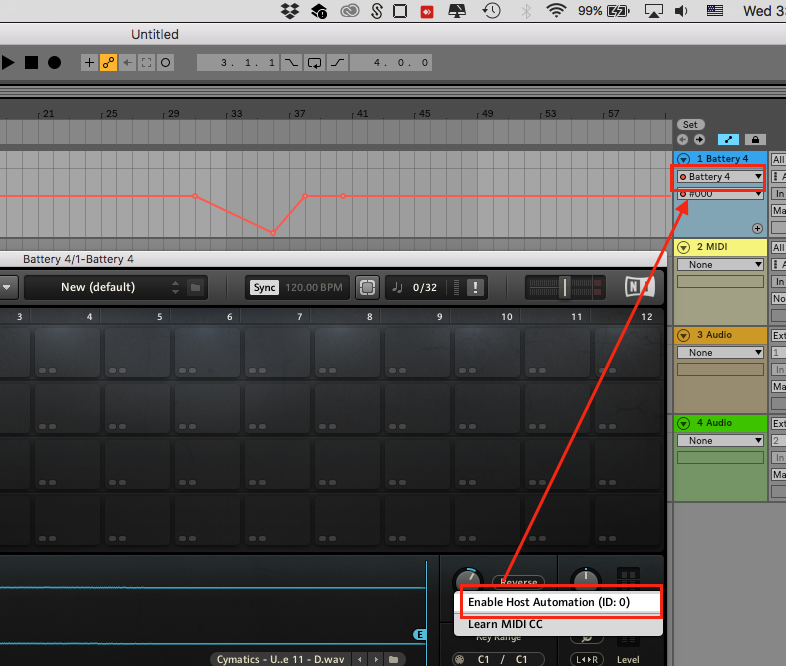Click the Native Instruments logo
The image size is (786, 666).
point(639,287)
